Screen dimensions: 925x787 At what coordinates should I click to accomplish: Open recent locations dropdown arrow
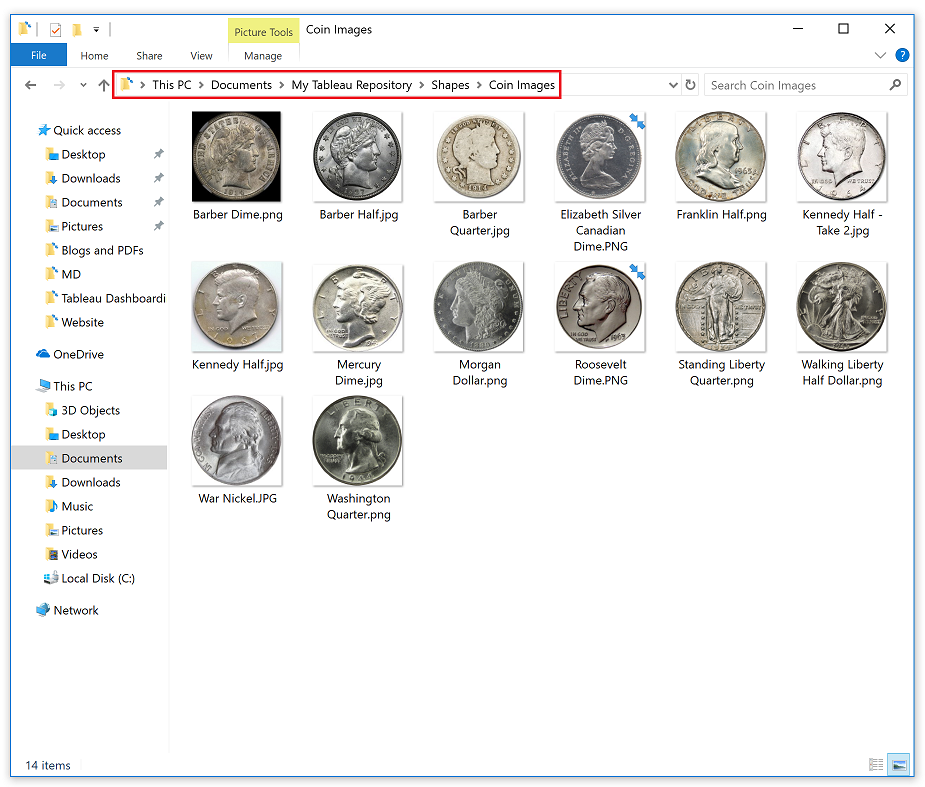[x=83, y=85]
